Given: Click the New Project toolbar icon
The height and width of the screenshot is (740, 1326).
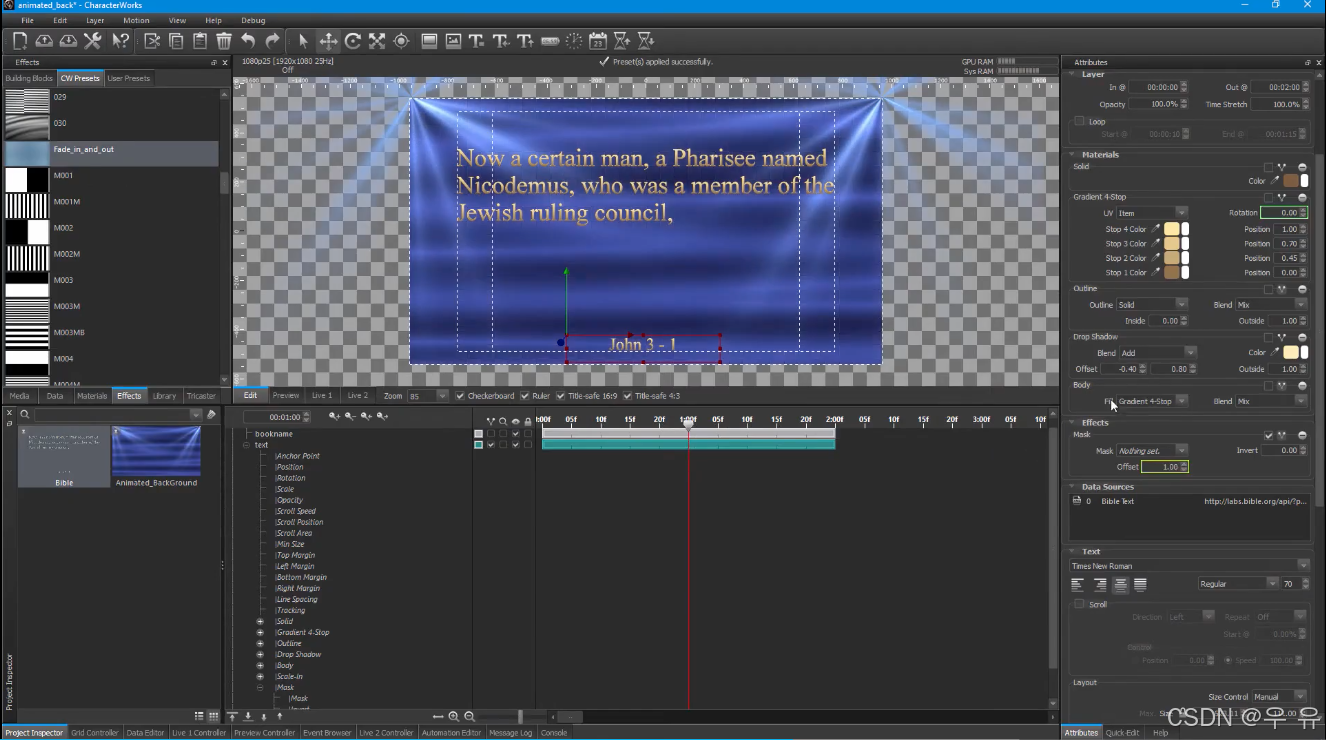Looking at the screenshot, I should pos(20,41).
